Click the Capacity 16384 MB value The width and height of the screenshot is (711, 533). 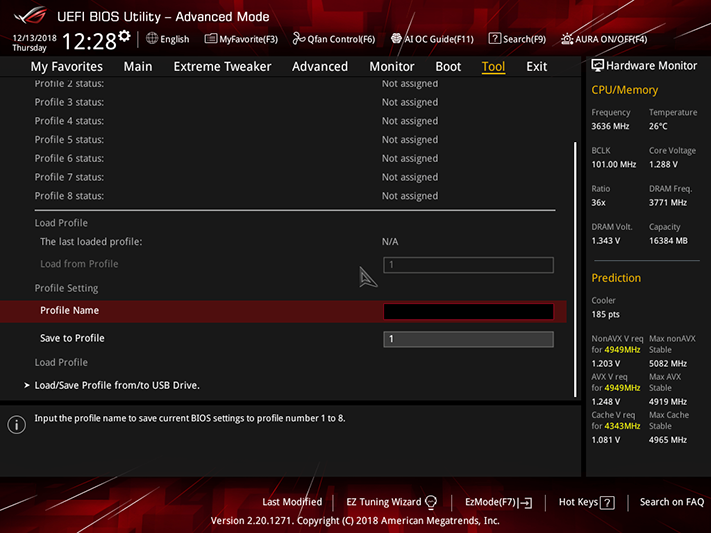pyautogui.click(x=668, y=240)
